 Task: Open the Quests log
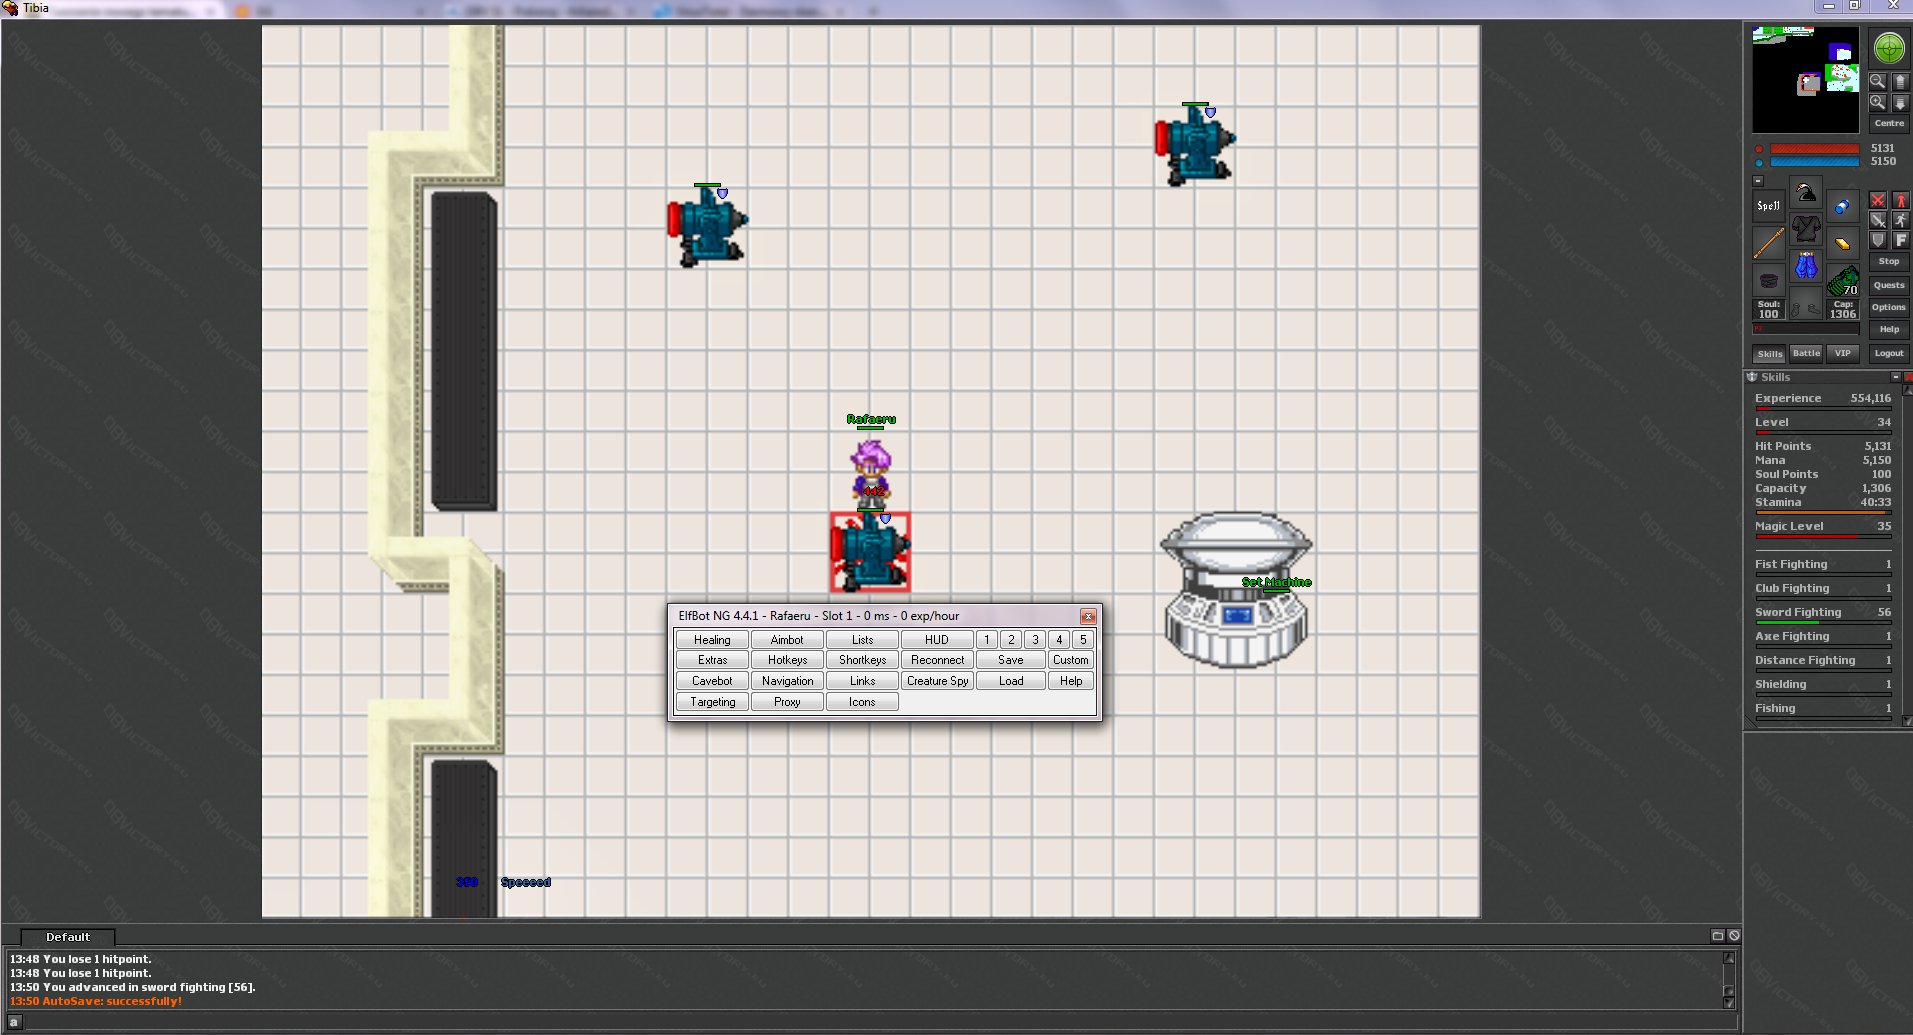(x=1889, y=285)
